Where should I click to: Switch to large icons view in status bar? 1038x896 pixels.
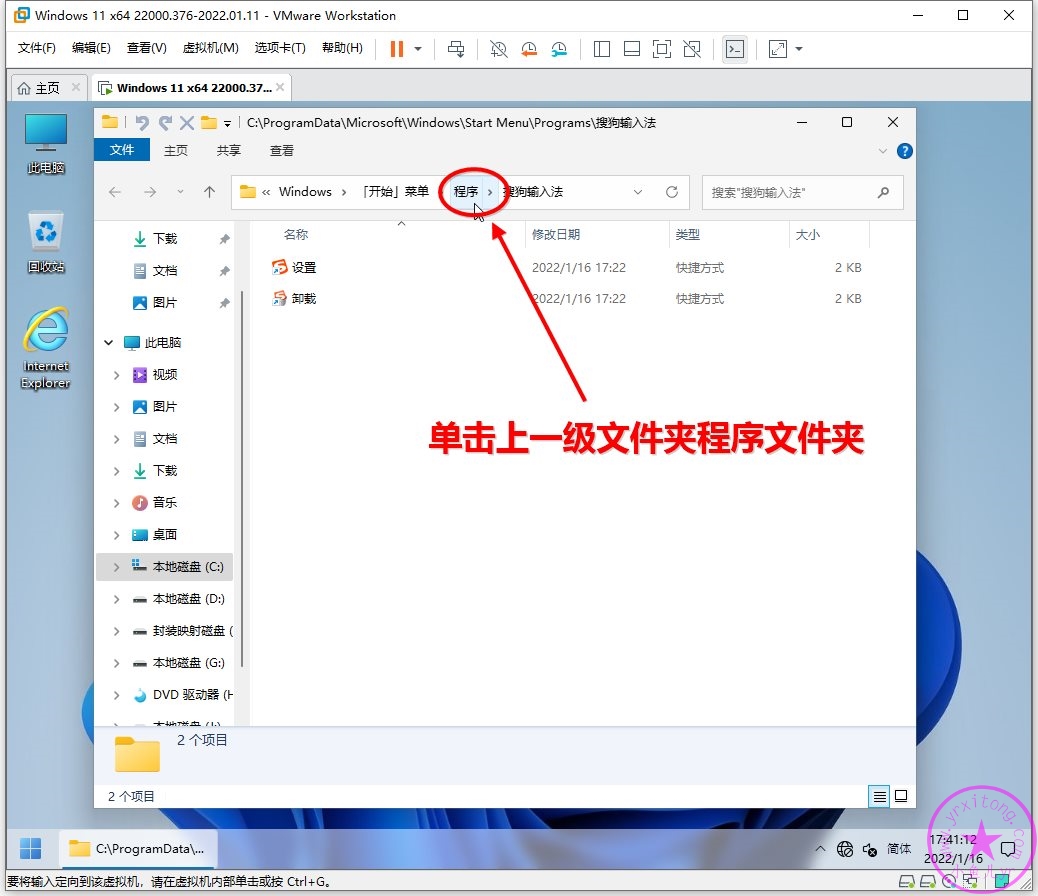(901, 796)
